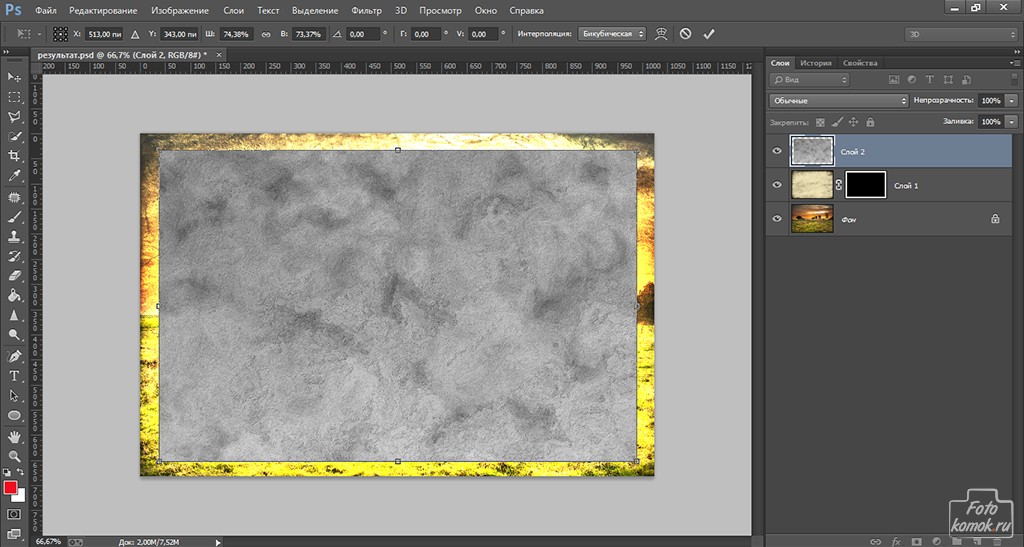Open the Бикубическая interpolation dropdown

(612, 34)
